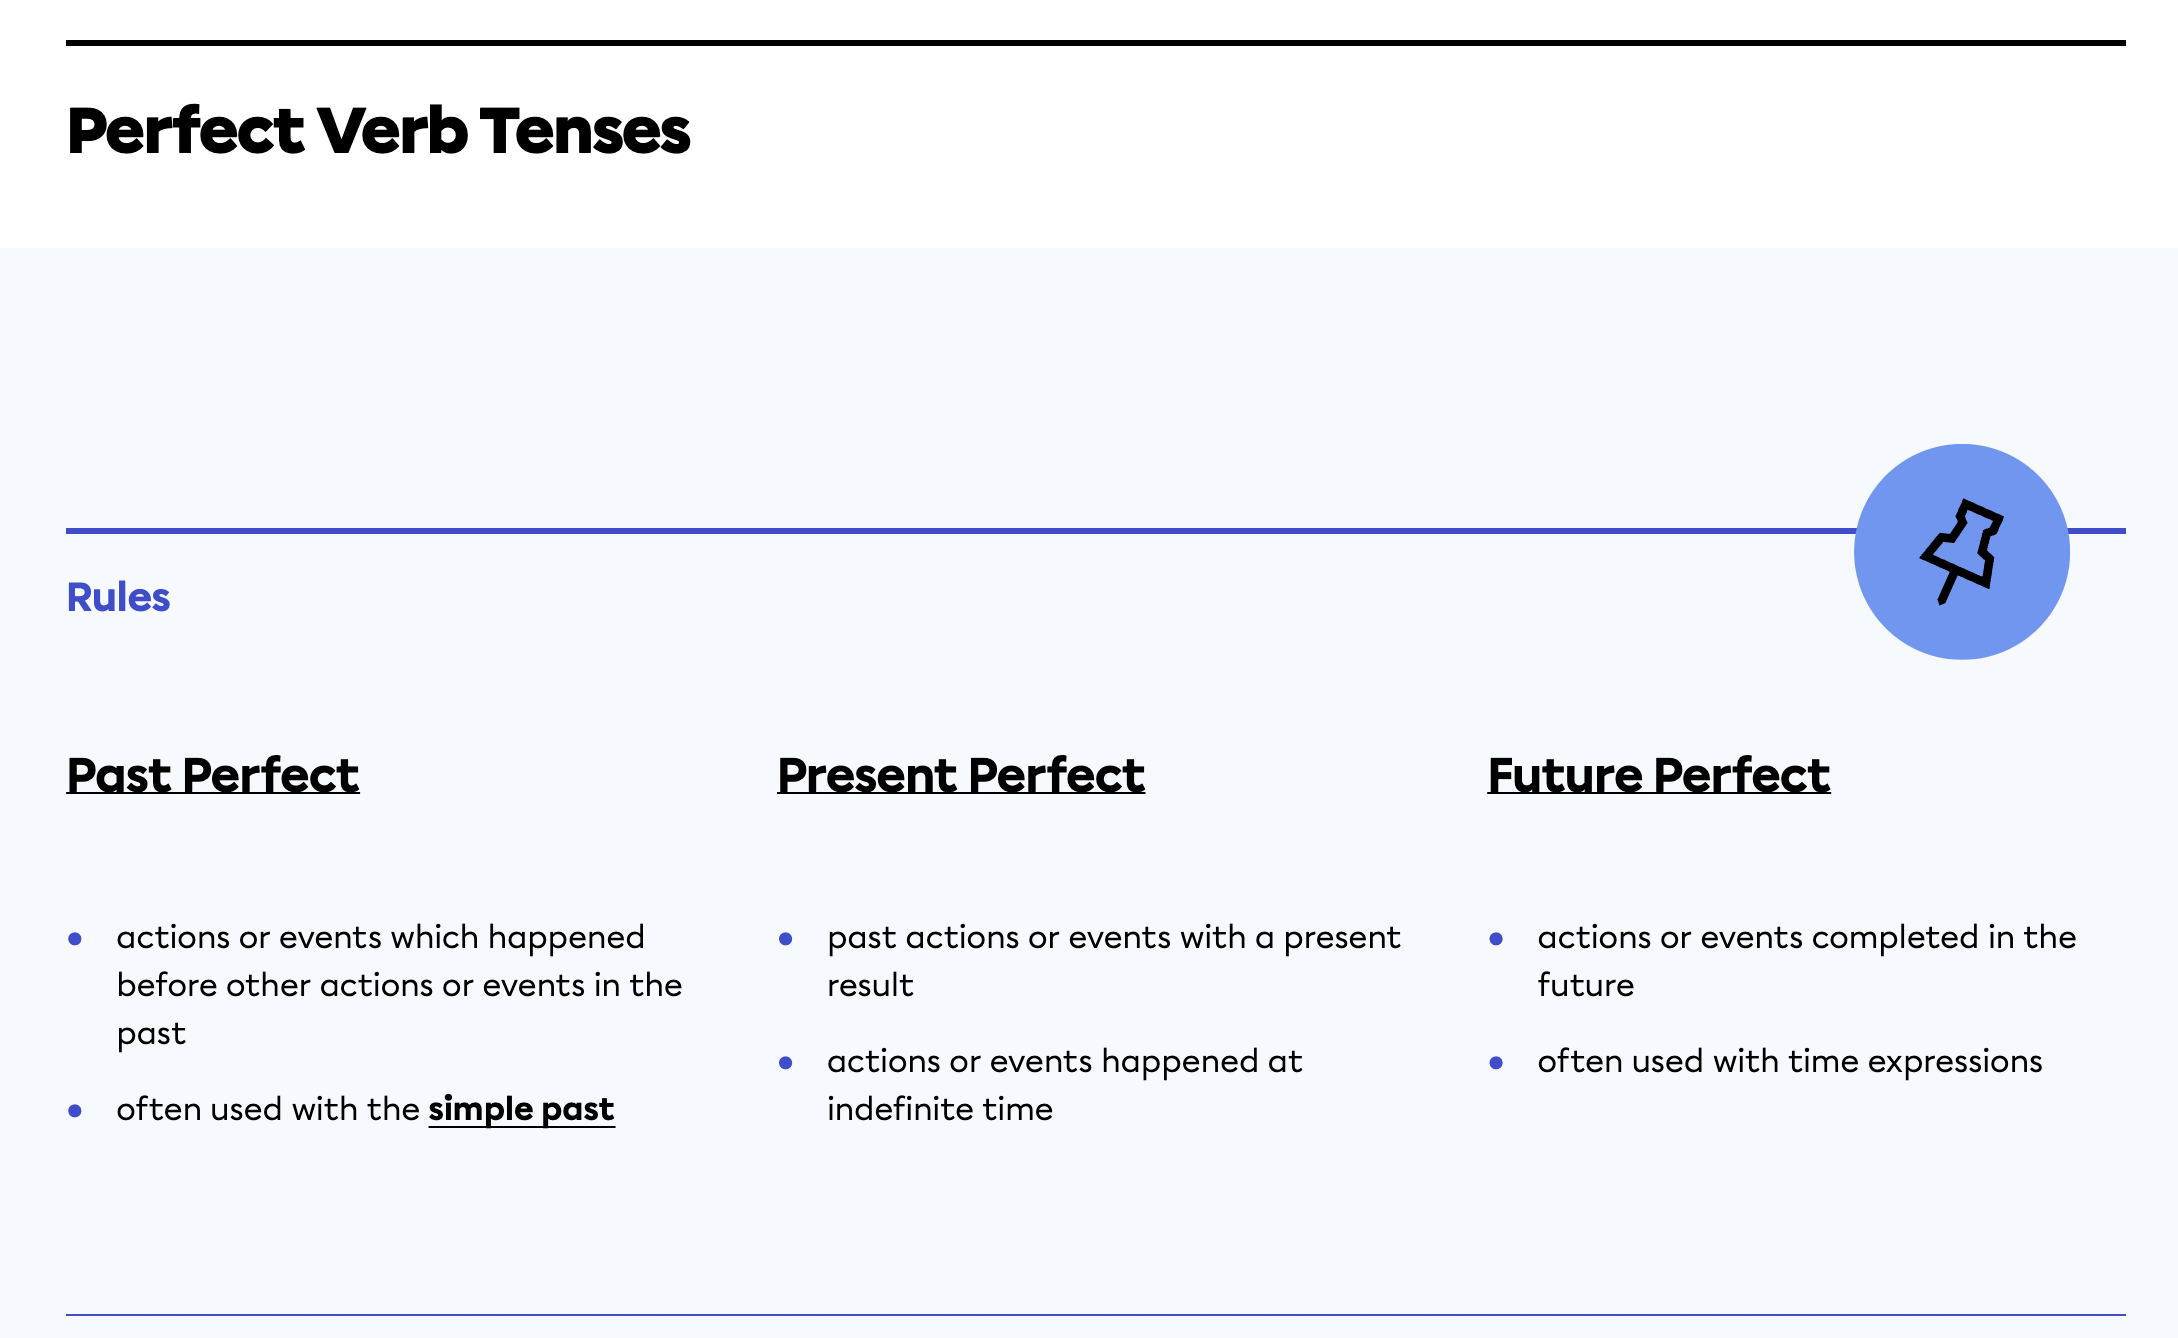
Task: Click the text "actions or events which happened before"
Action: click(380, 938)
